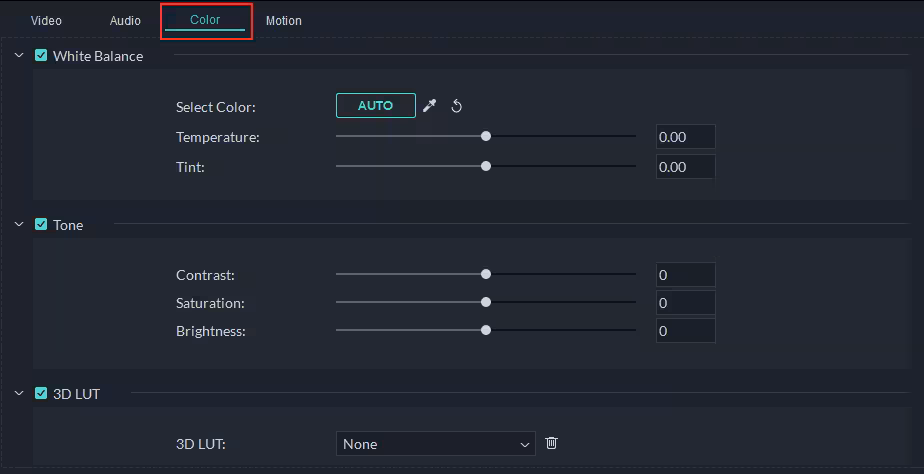924x474 pixels.
Task: Disable the Tone checkbox
Action: tap(41, 225)
